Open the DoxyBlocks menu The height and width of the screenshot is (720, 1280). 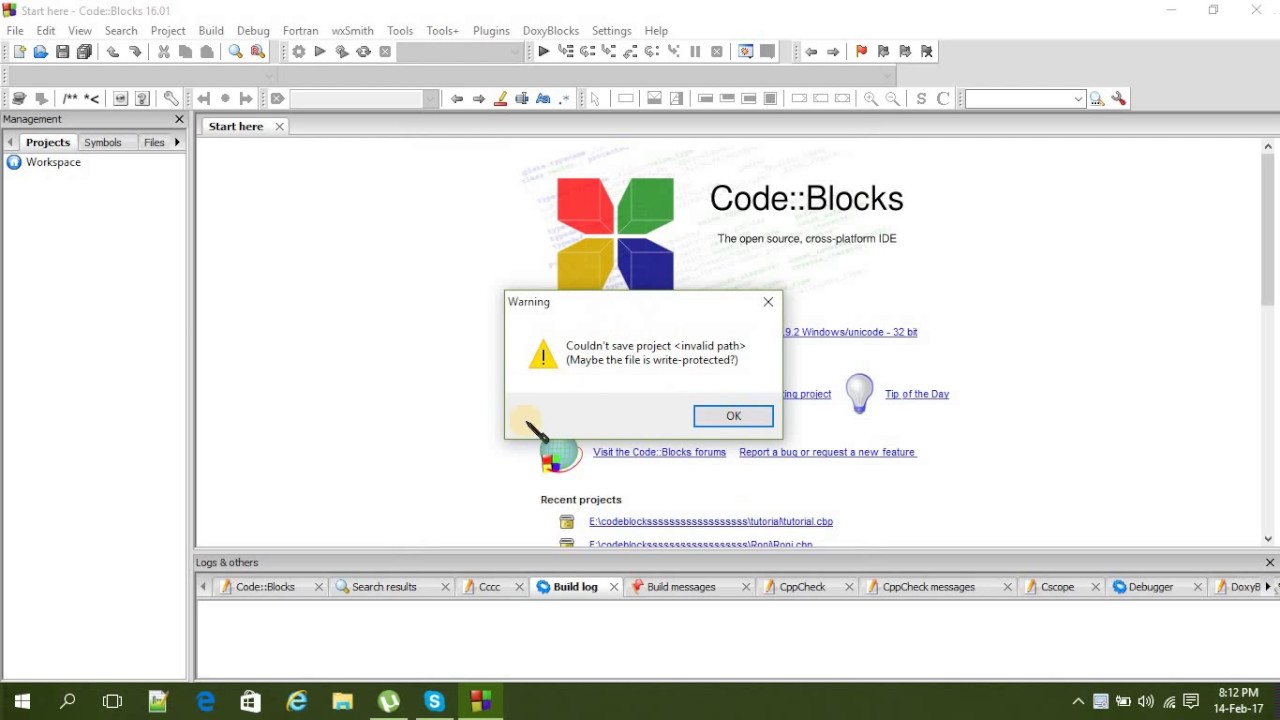[x=551, y=31]
